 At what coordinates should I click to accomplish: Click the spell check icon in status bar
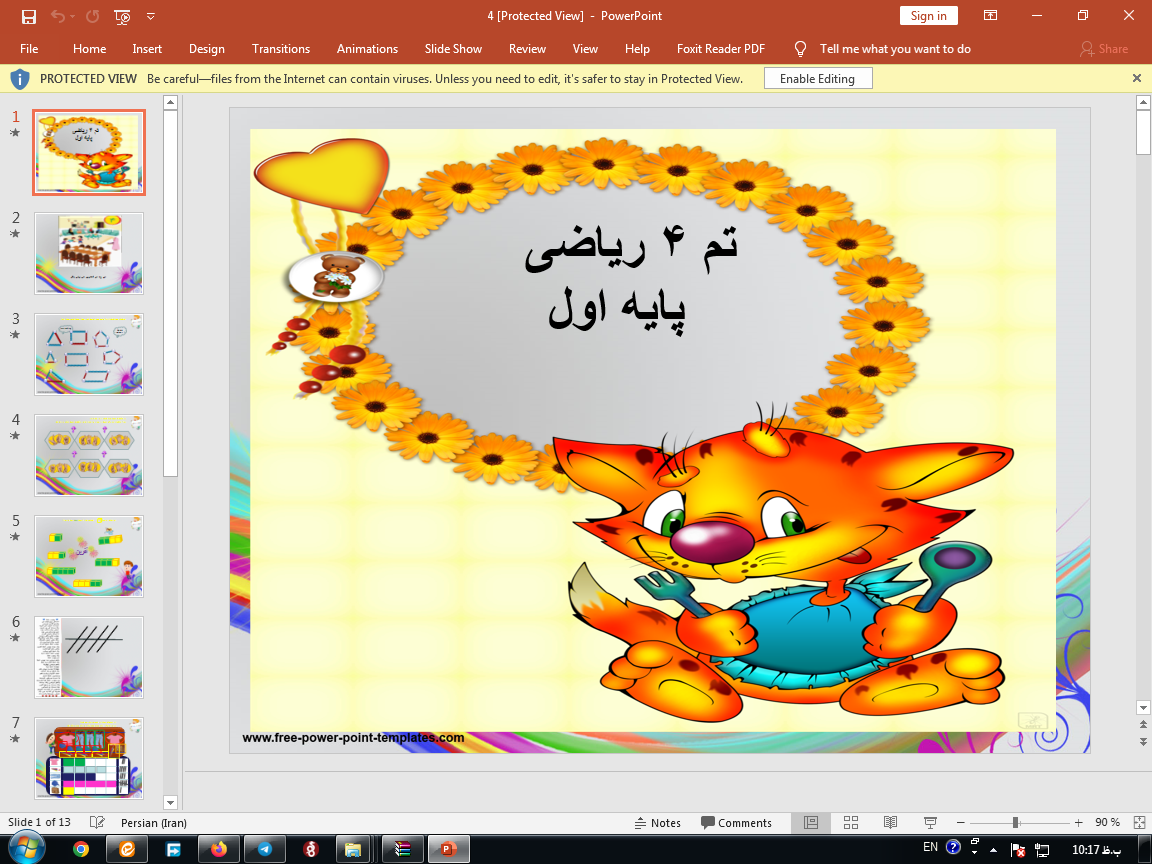point(97,822)
